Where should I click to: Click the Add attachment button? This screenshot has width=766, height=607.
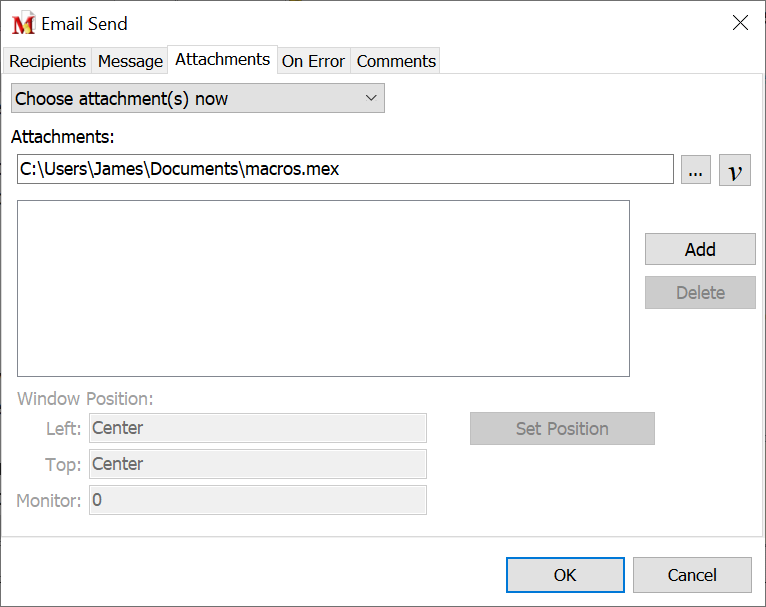(700, 250)
